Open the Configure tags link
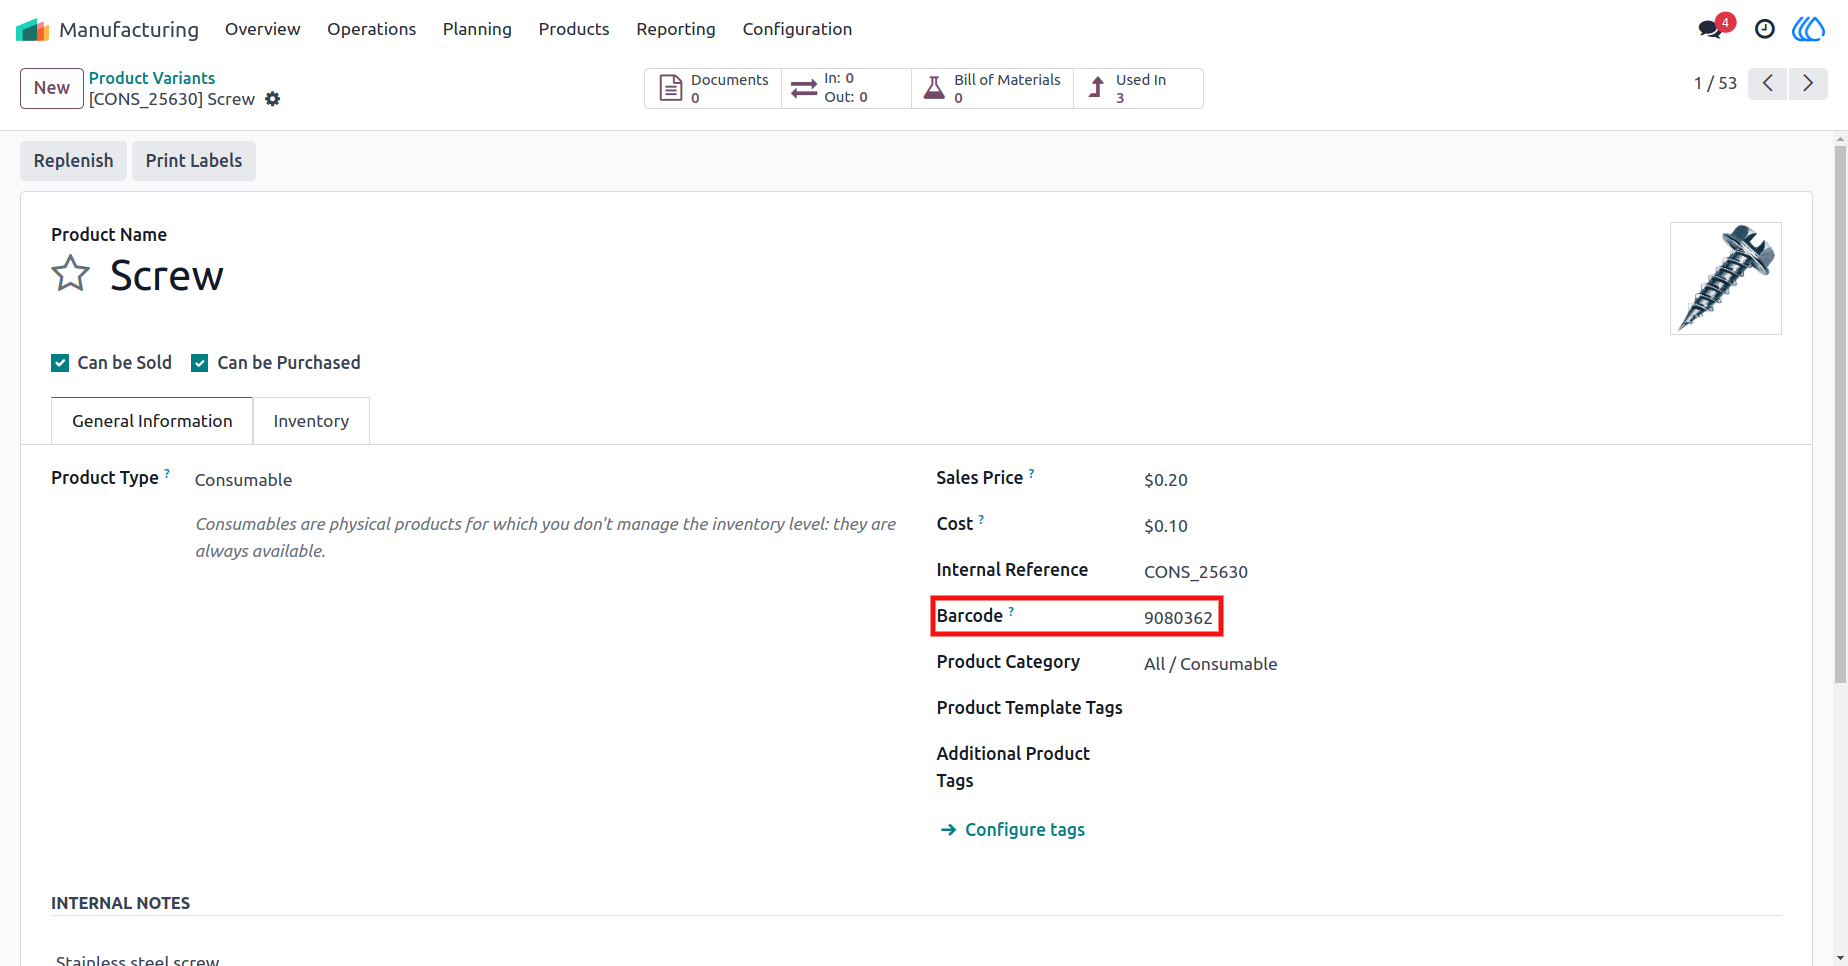The width and height of the screenshot is (1848, 966). (1013, 830)
